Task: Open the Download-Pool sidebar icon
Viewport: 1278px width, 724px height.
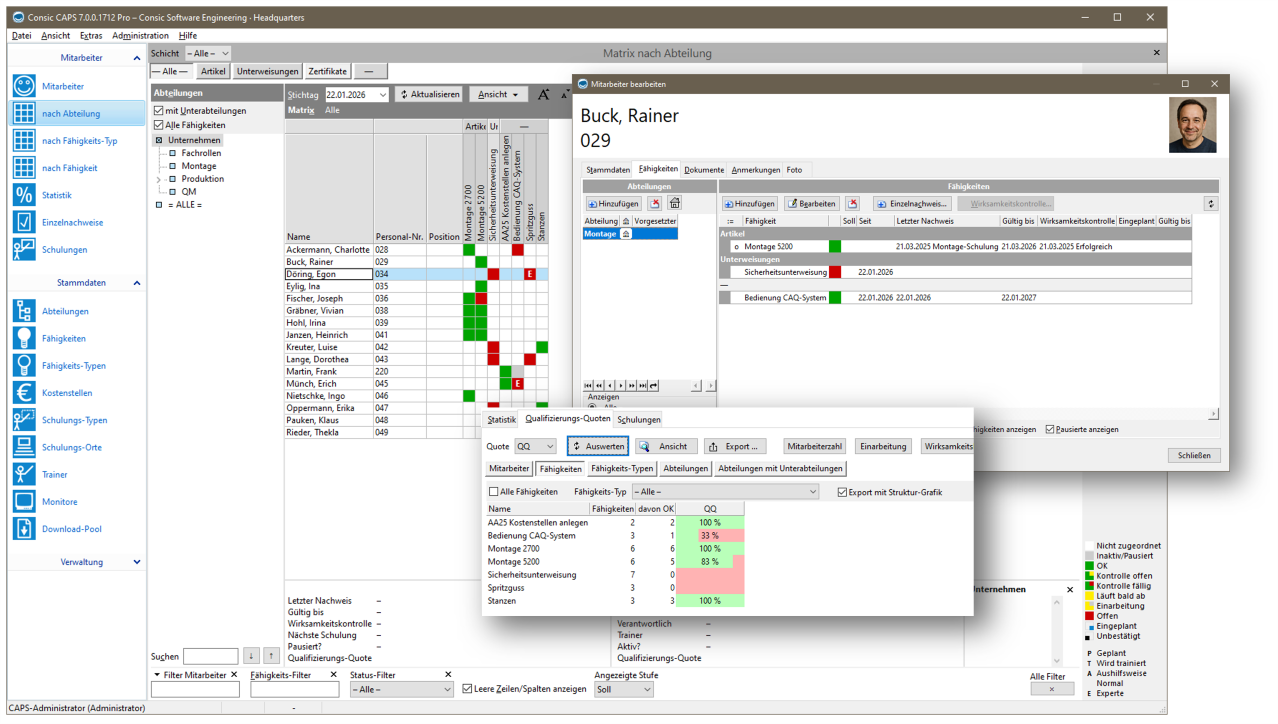Action: click(24, 529)
